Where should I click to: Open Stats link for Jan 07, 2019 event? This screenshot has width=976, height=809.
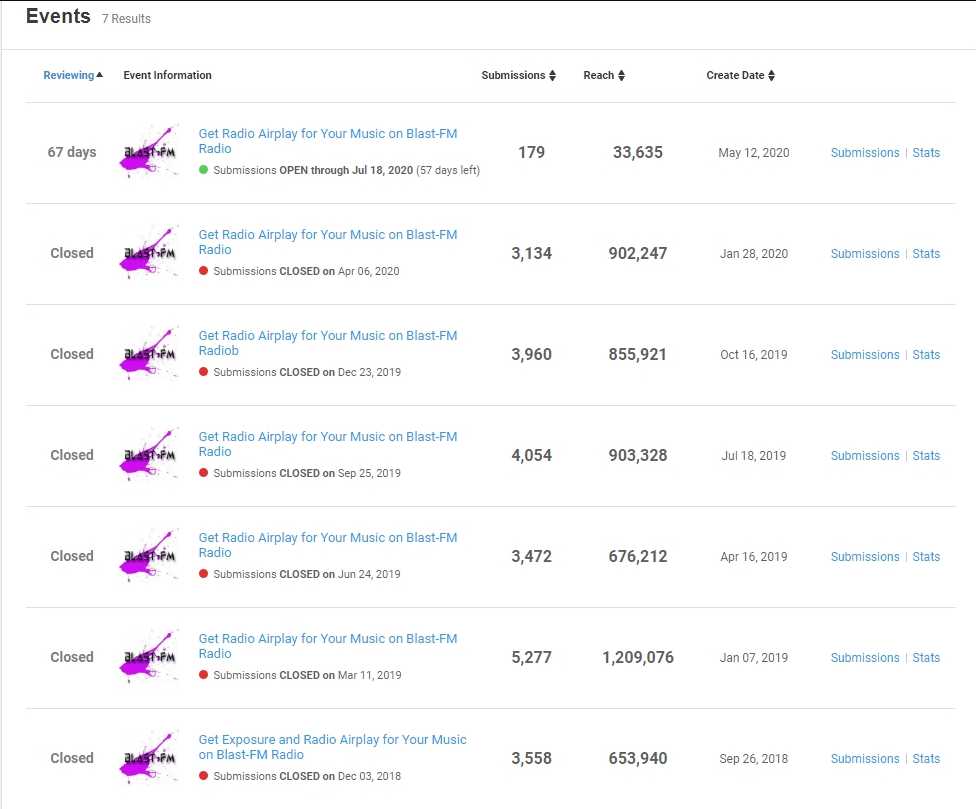click(x=926, y=657)
